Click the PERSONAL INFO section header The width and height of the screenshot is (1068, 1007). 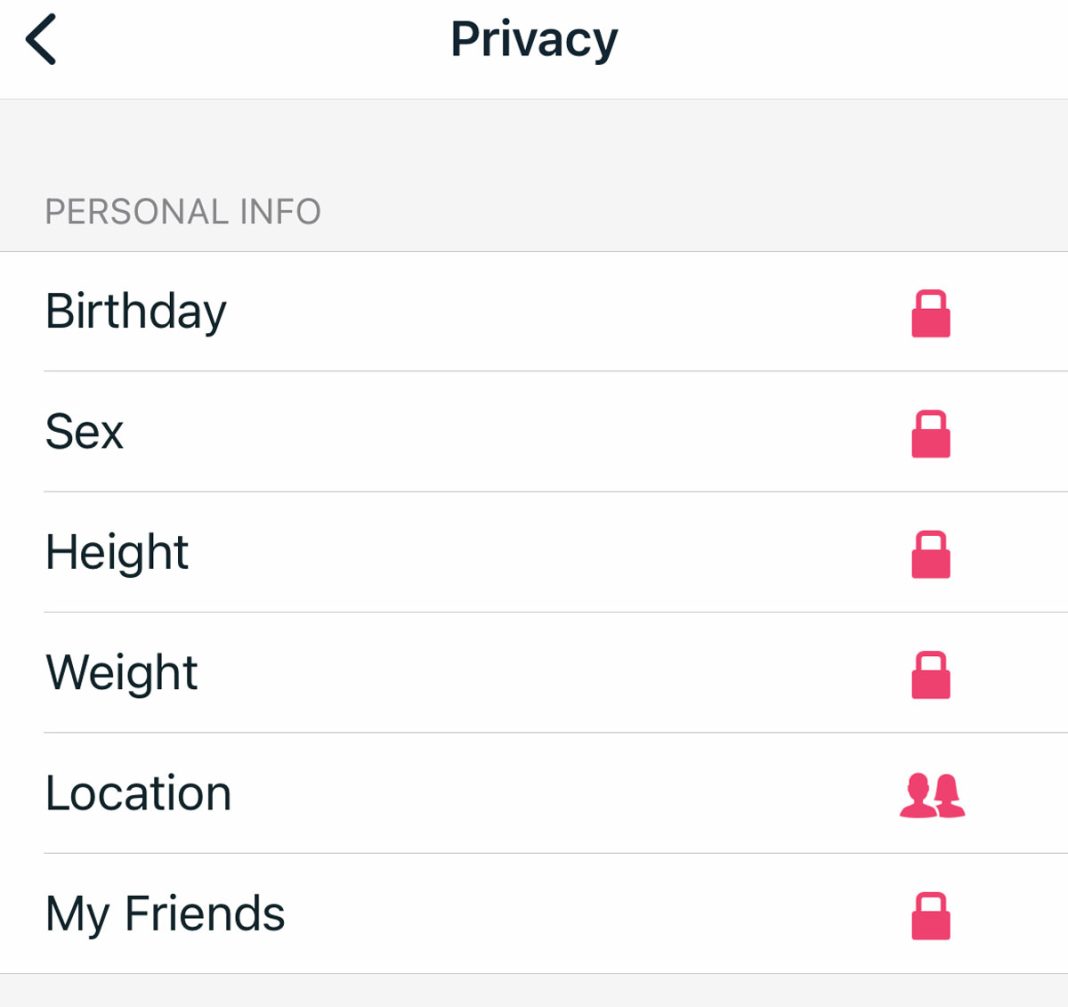[x=183, y=211]
